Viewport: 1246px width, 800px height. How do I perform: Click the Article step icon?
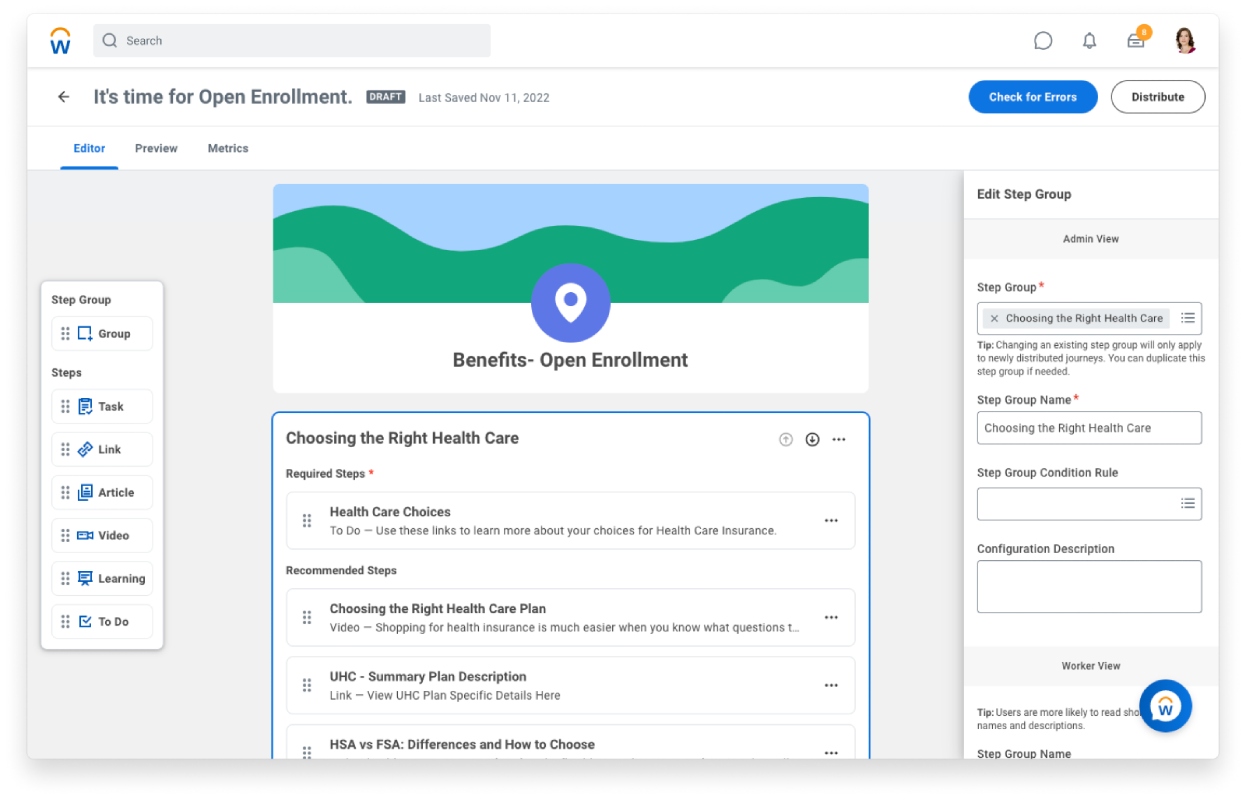[85, 493]
